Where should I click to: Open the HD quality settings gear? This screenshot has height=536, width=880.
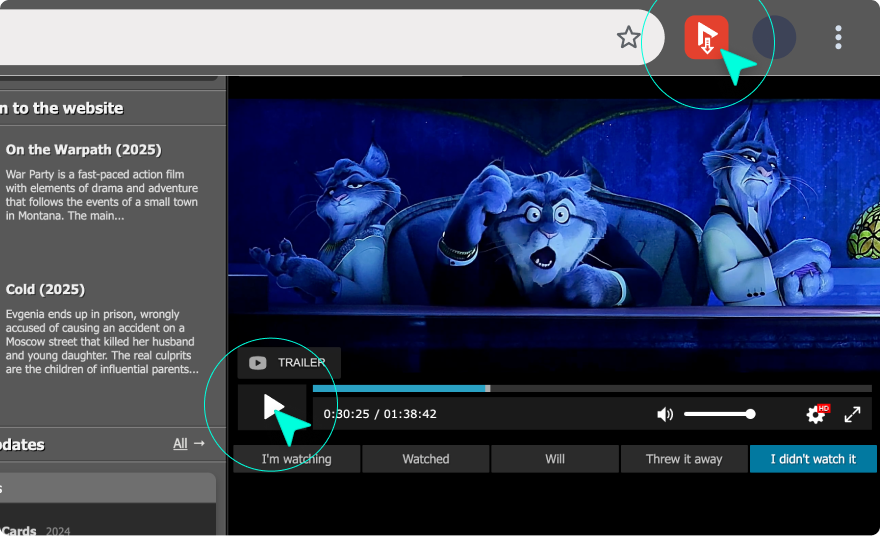click(x=816, y=414)
